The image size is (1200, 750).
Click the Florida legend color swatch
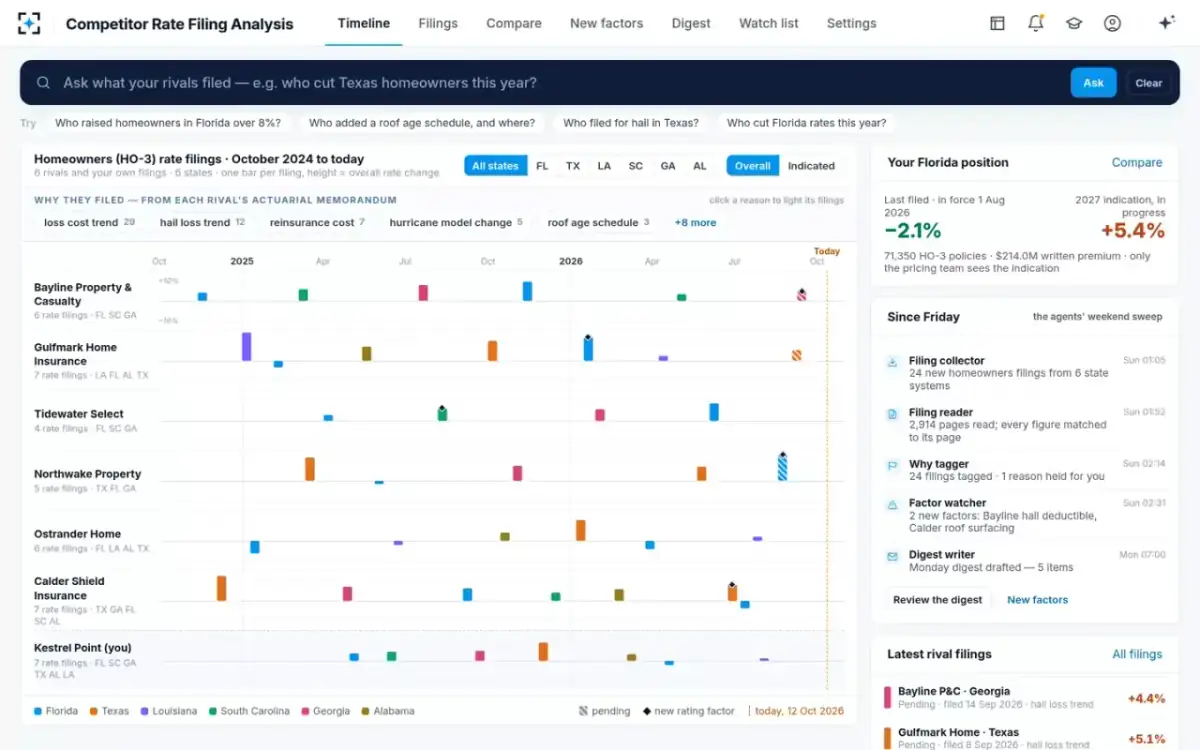pos(38,711)
